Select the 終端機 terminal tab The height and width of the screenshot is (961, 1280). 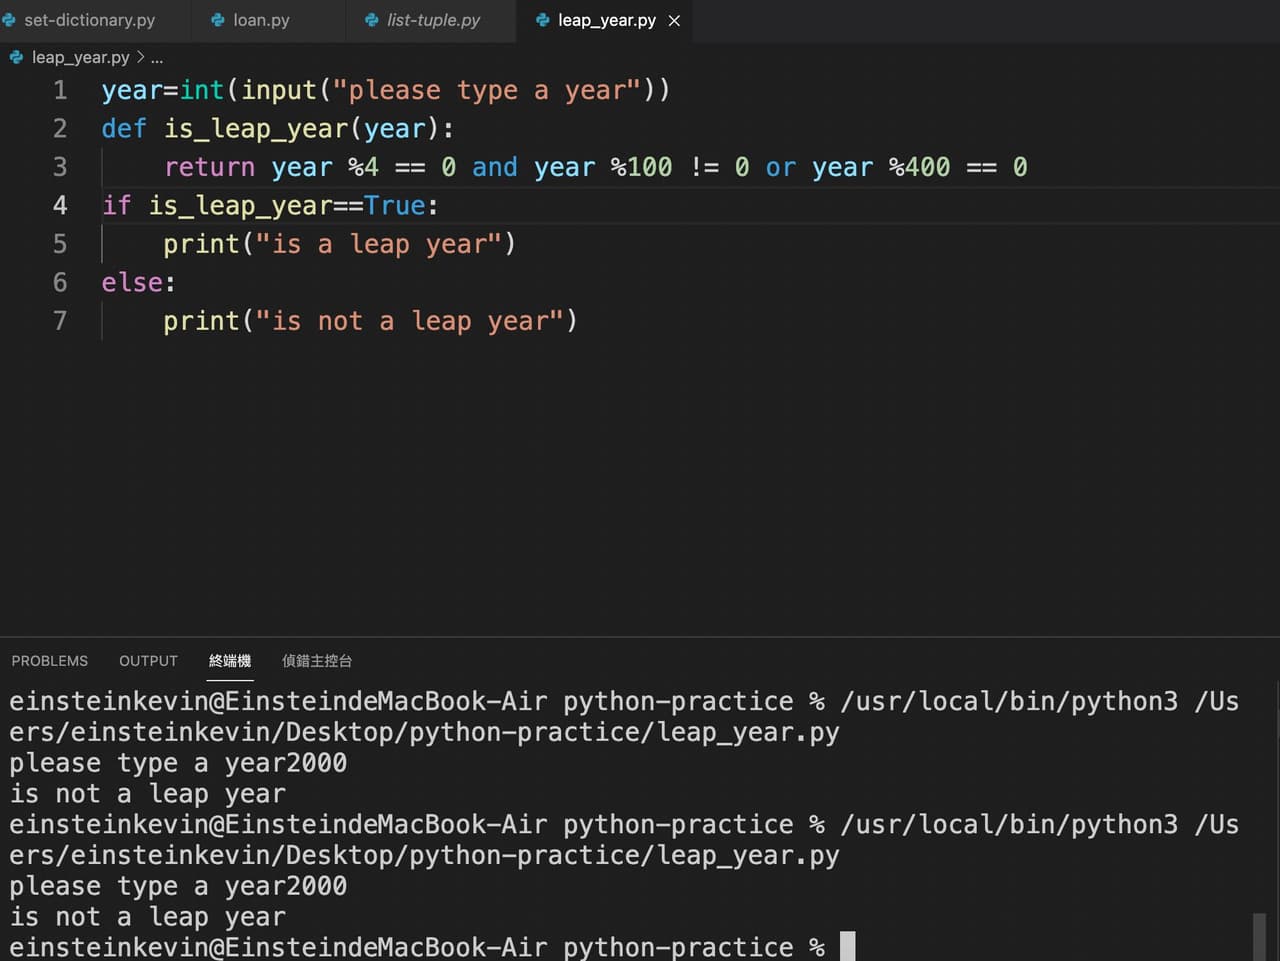(230, 661)
